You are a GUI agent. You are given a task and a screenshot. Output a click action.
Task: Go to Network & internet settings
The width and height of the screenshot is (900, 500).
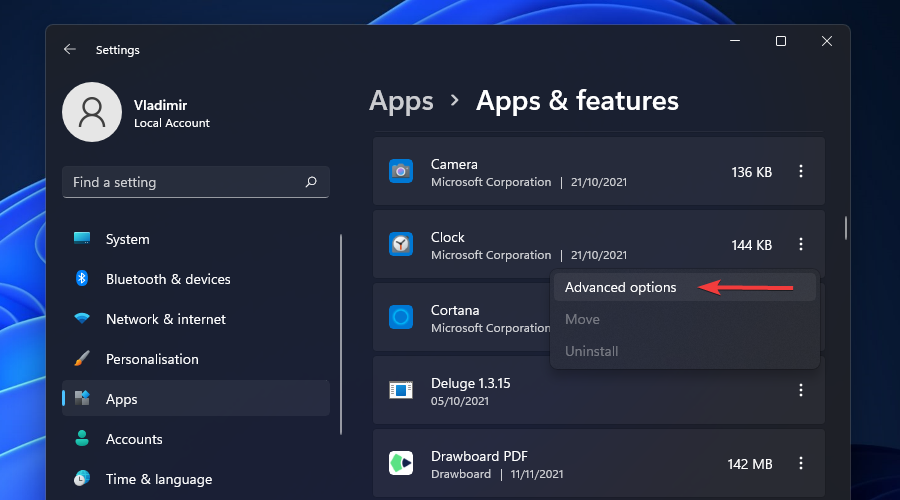point(196,319)
